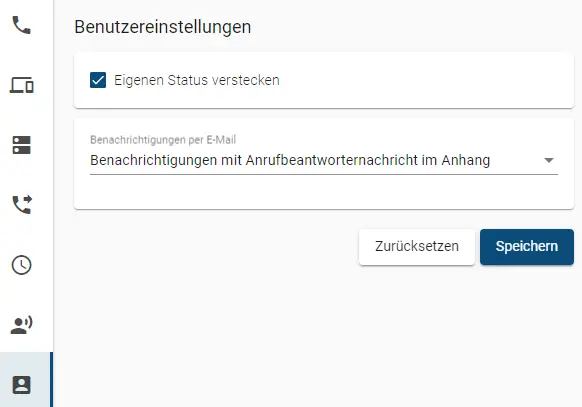
Task: Expand the dropdown arrow for E-Mail notifications
Action: [x=549, y=160]
